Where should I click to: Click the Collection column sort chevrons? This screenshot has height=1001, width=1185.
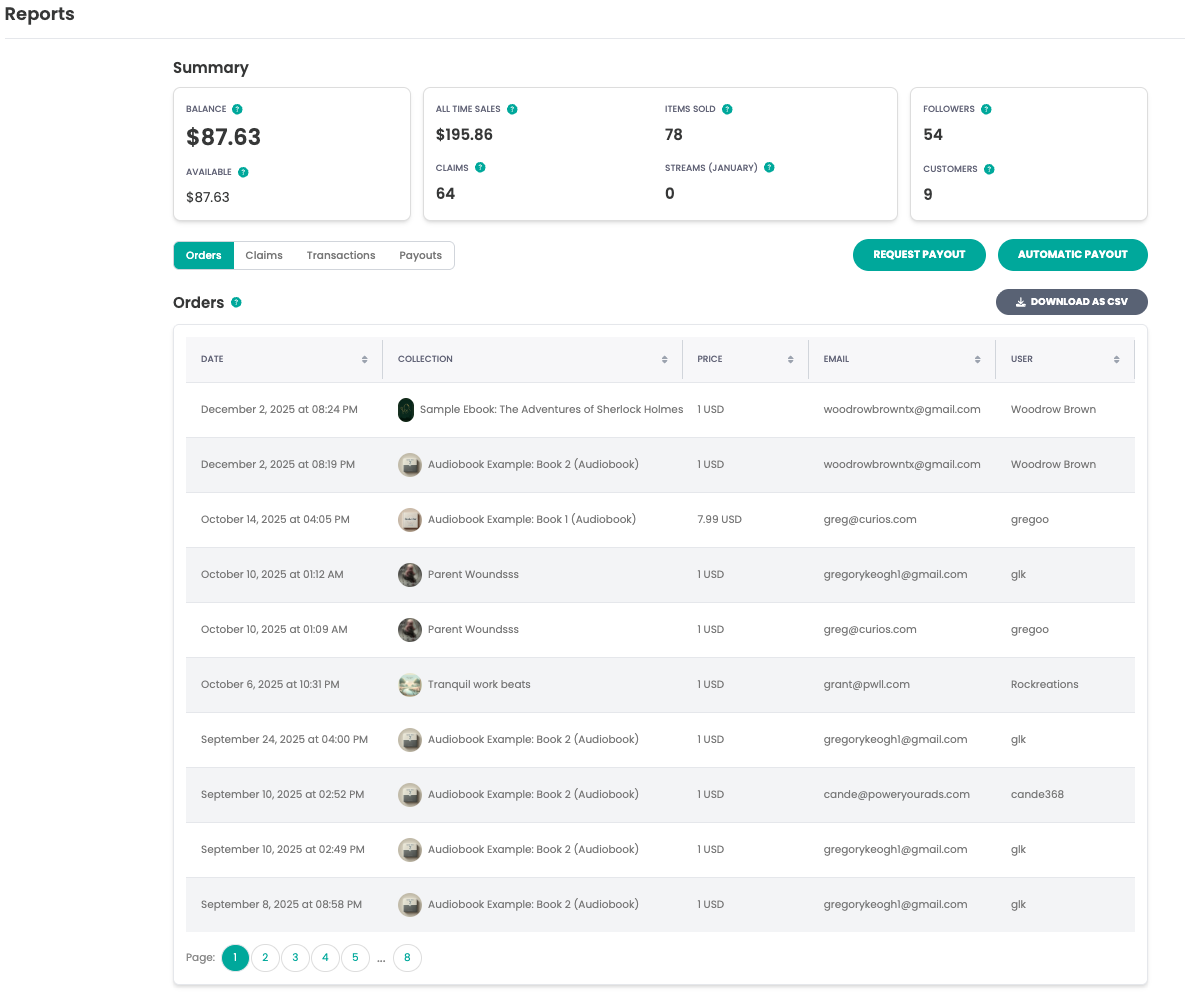pos(664,358)
